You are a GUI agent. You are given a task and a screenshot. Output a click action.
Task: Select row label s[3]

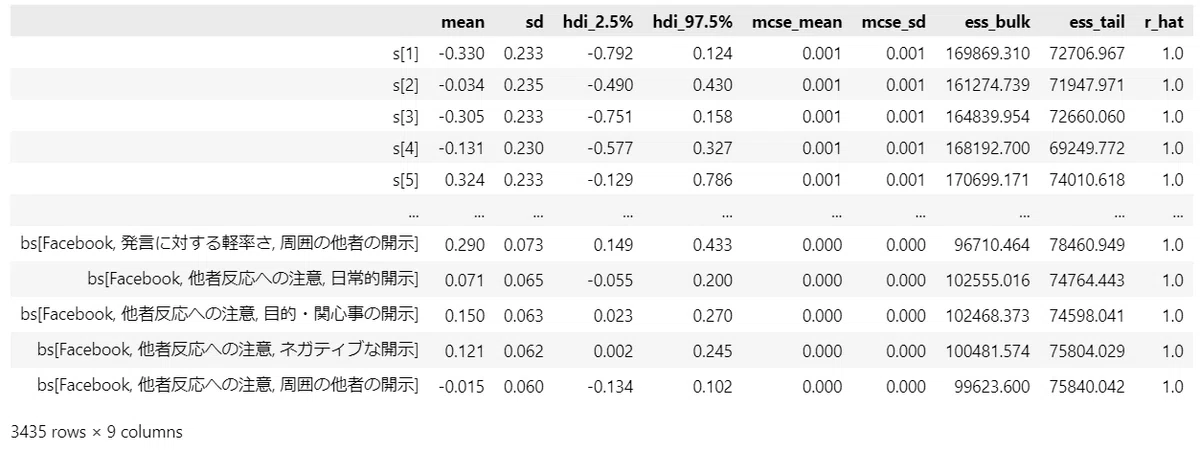(x=409, y=116)
